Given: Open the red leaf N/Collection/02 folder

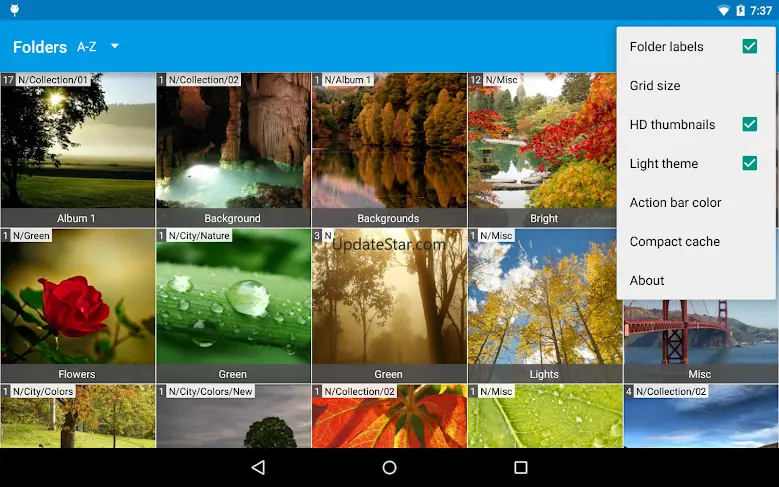Looking at the screenshot, I should (x=389, y=416).
